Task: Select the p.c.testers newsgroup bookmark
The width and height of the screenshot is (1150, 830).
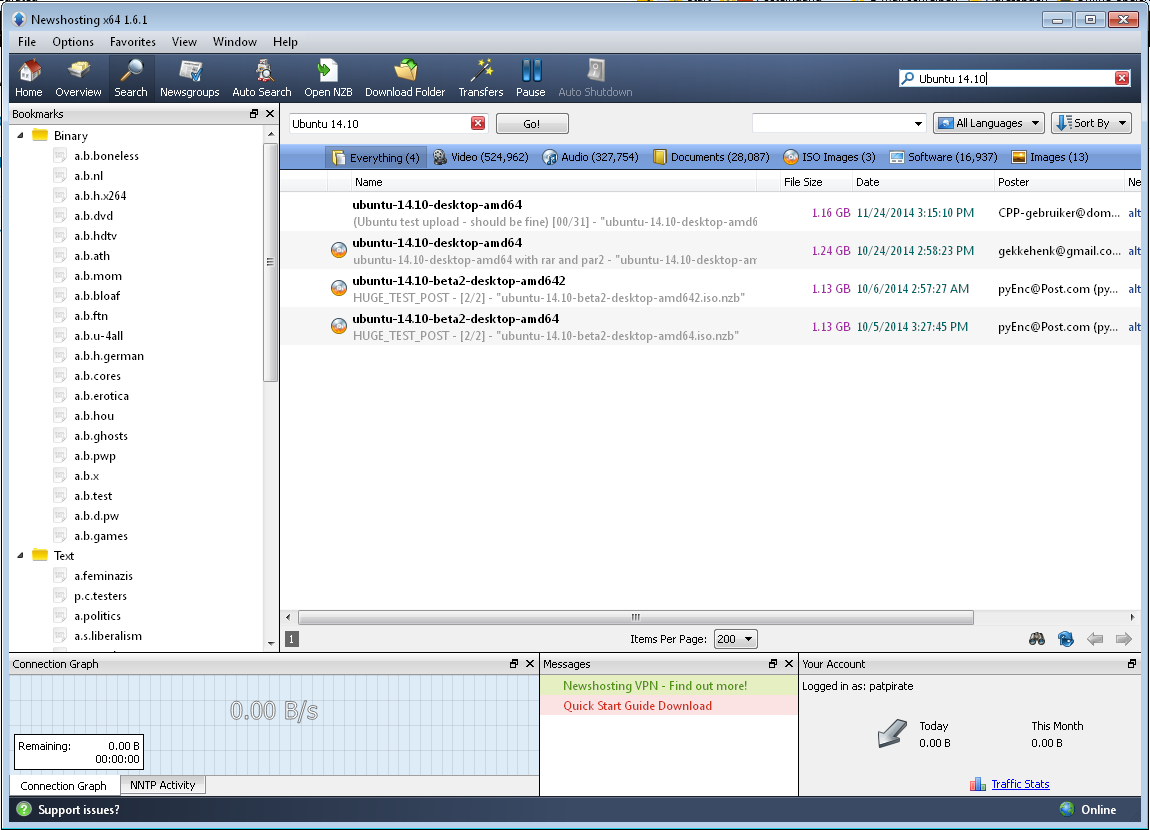Action: (100, 596)
